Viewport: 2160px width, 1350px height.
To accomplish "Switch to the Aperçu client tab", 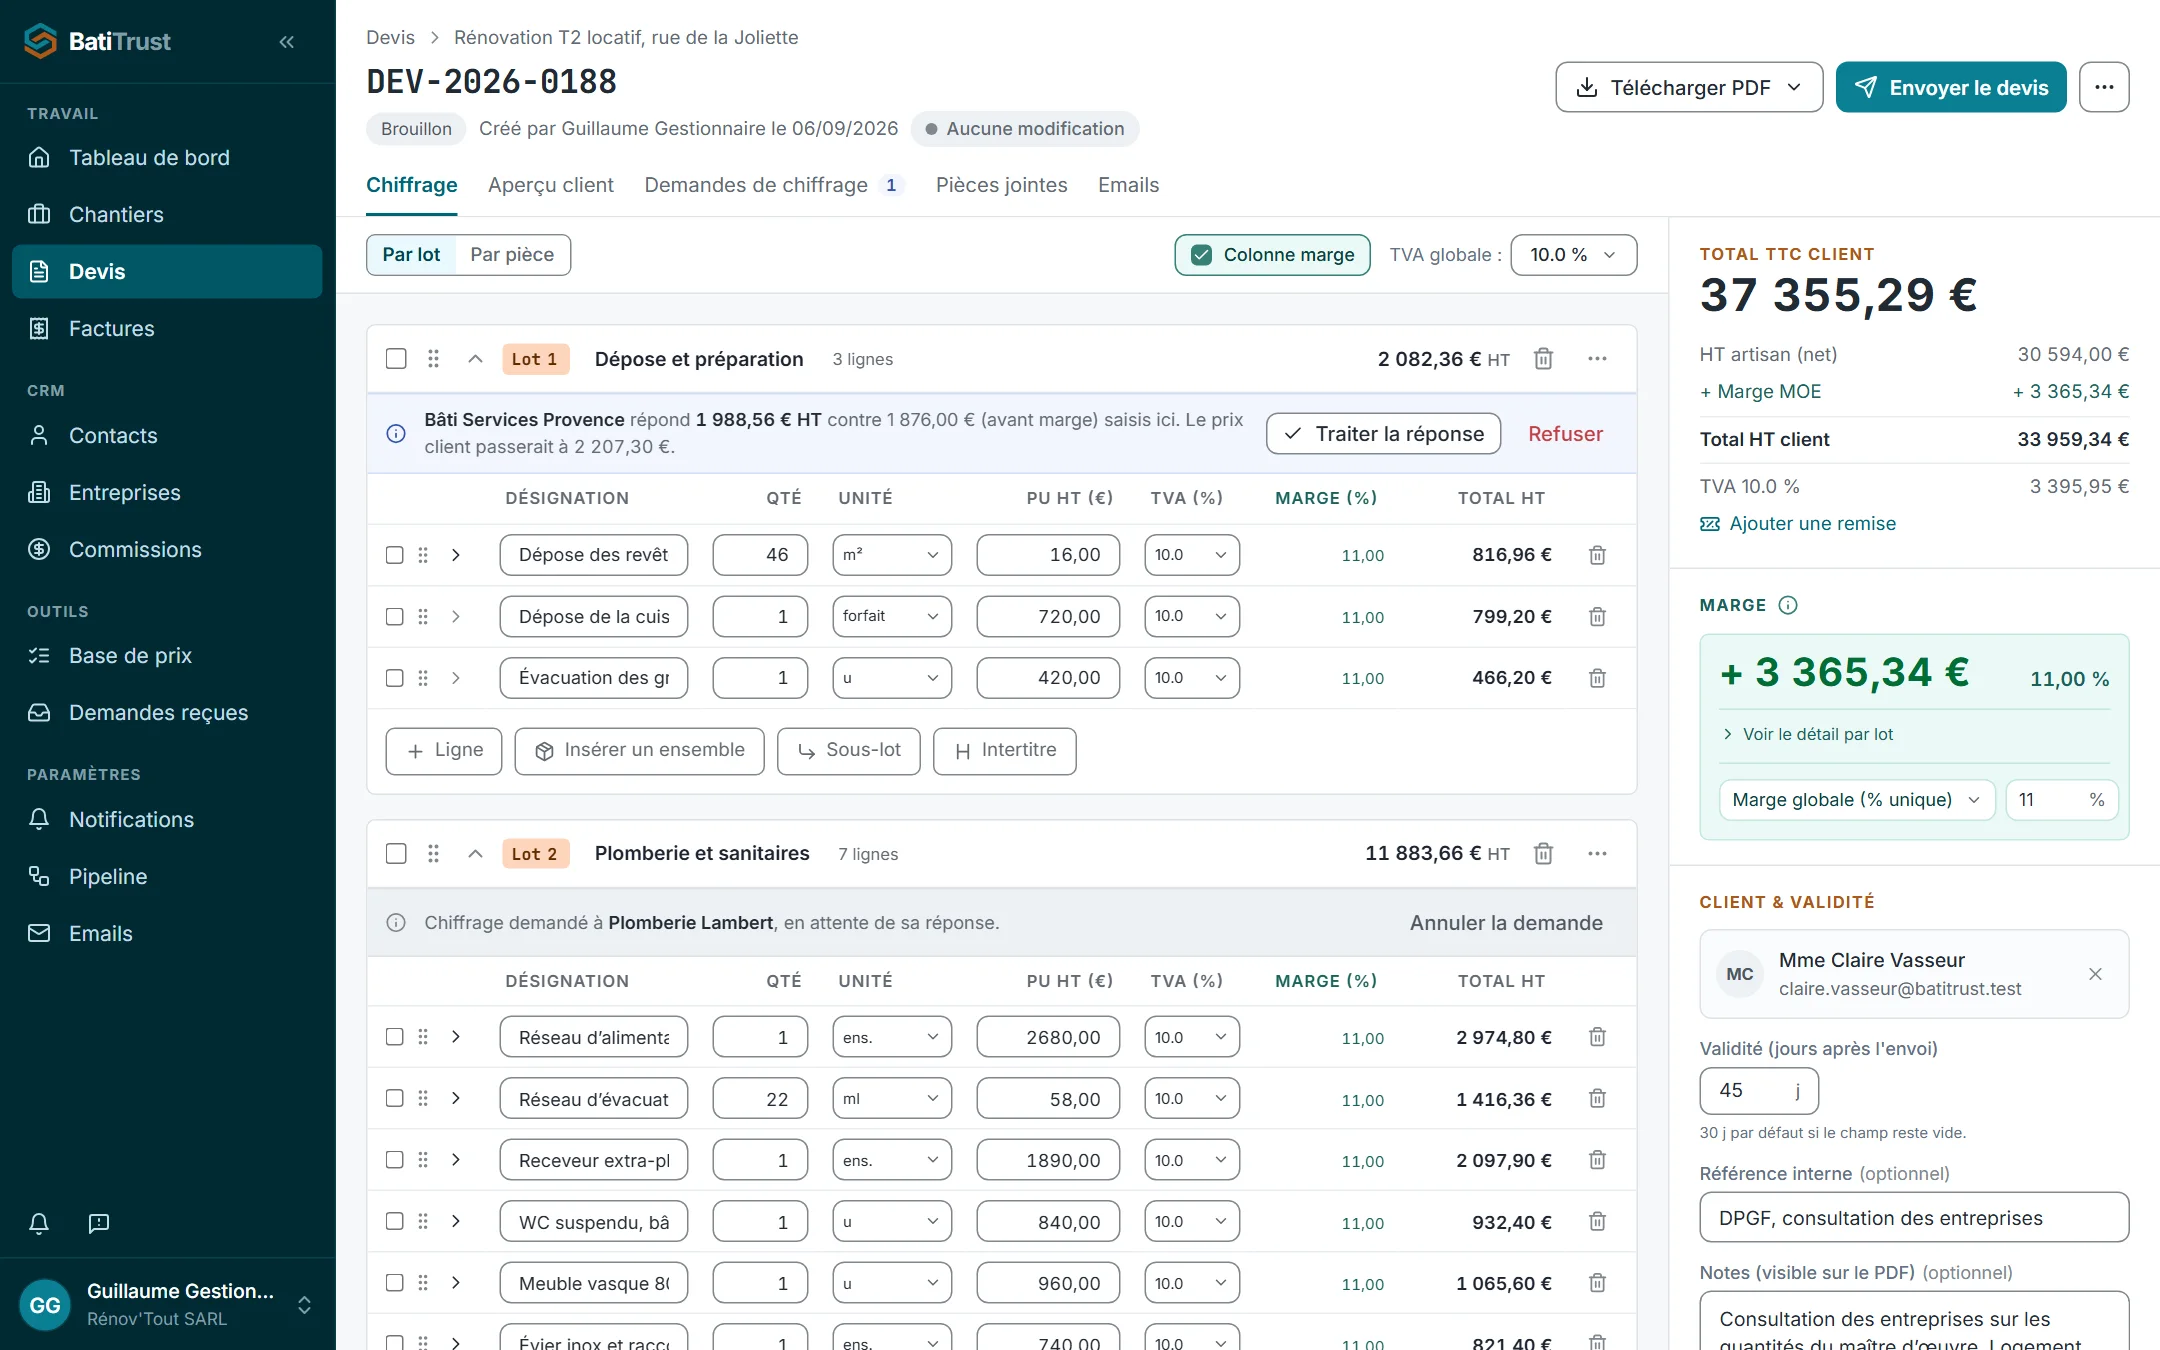I will [551, 185].
